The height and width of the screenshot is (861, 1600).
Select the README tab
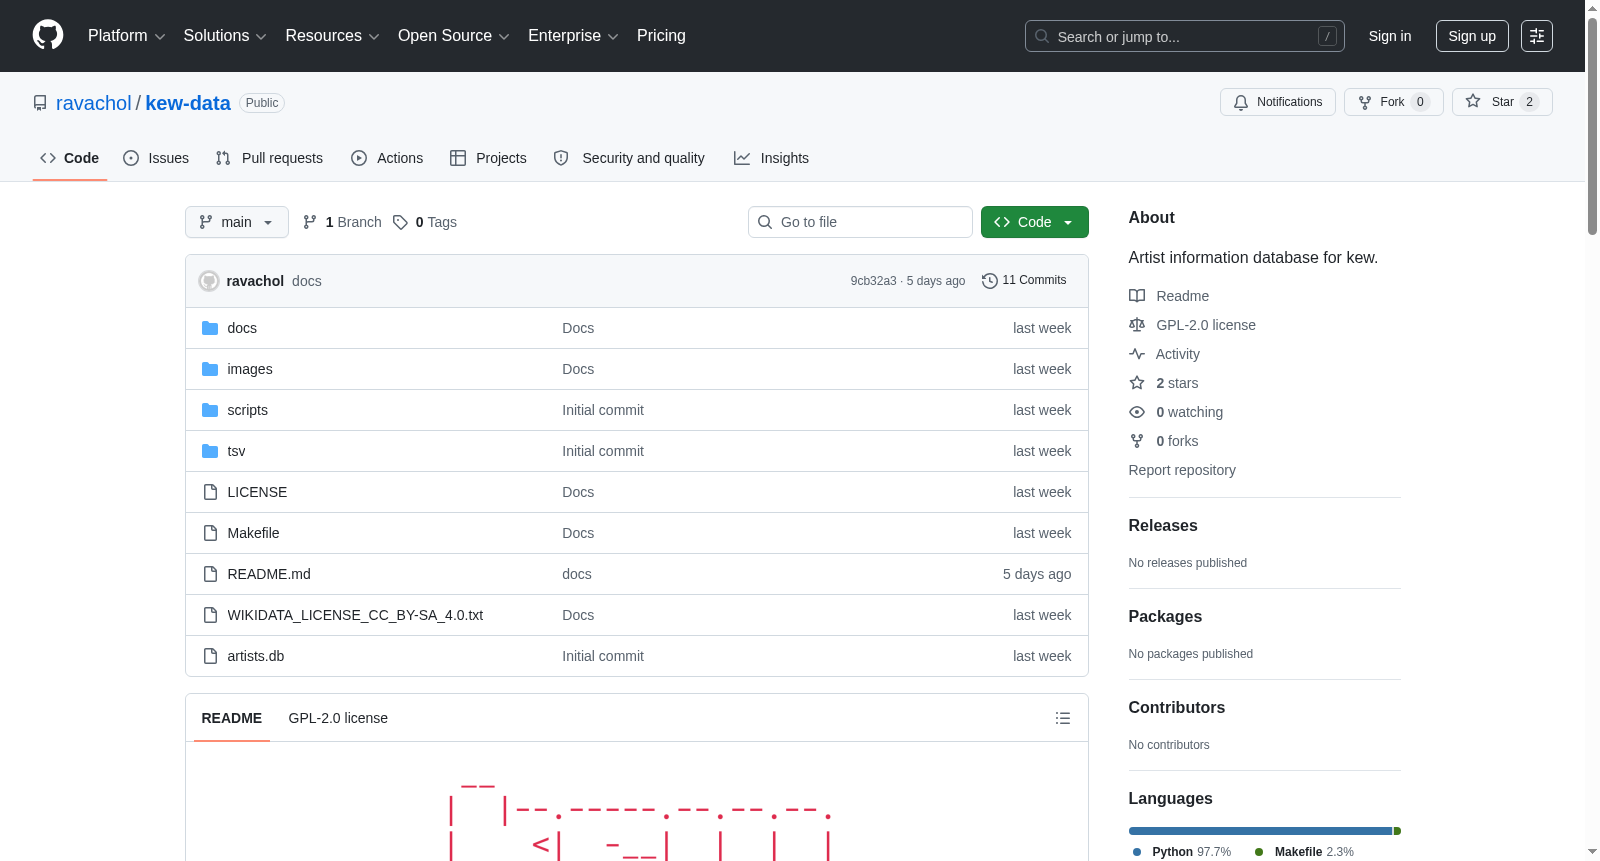click(232, 718)
